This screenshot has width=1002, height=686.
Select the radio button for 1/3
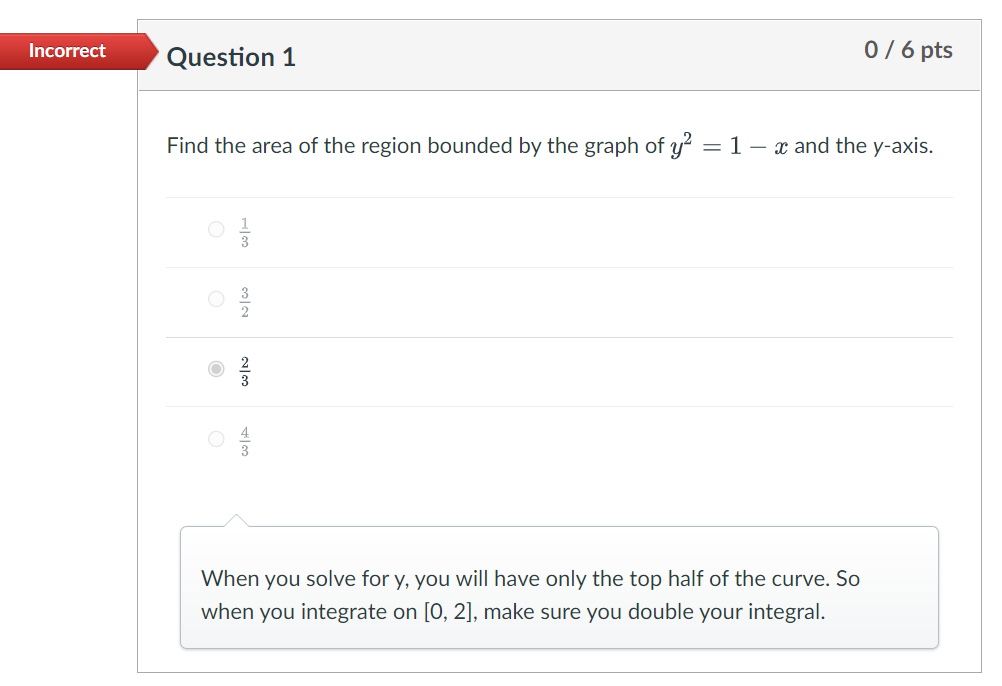pos(216,229)
